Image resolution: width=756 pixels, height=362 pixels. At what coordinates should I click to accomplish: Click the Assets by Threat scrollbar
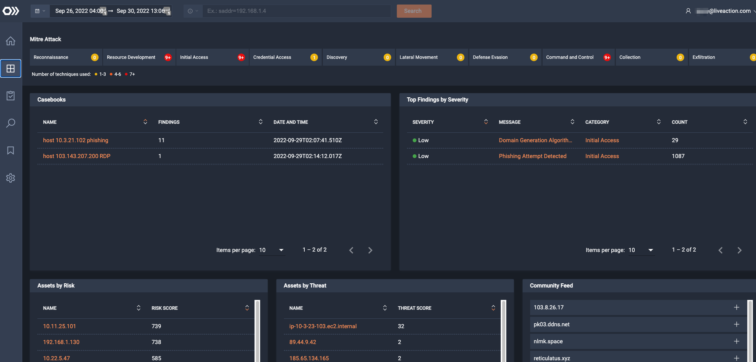coord(503,331)
